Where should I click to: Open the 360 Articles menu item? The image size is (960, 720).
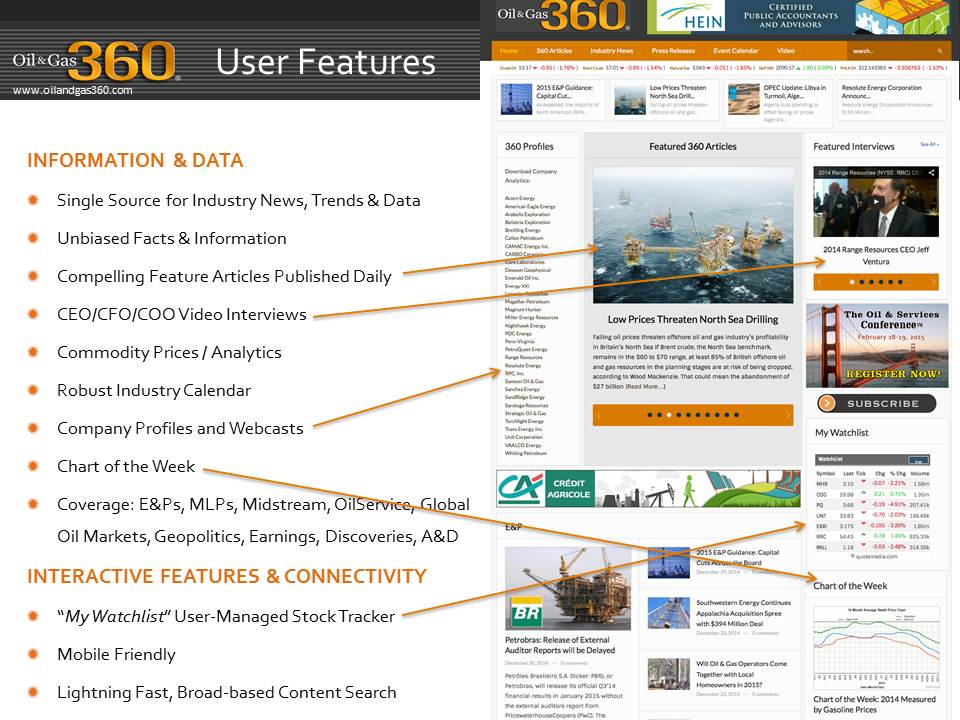click(554, 50)
